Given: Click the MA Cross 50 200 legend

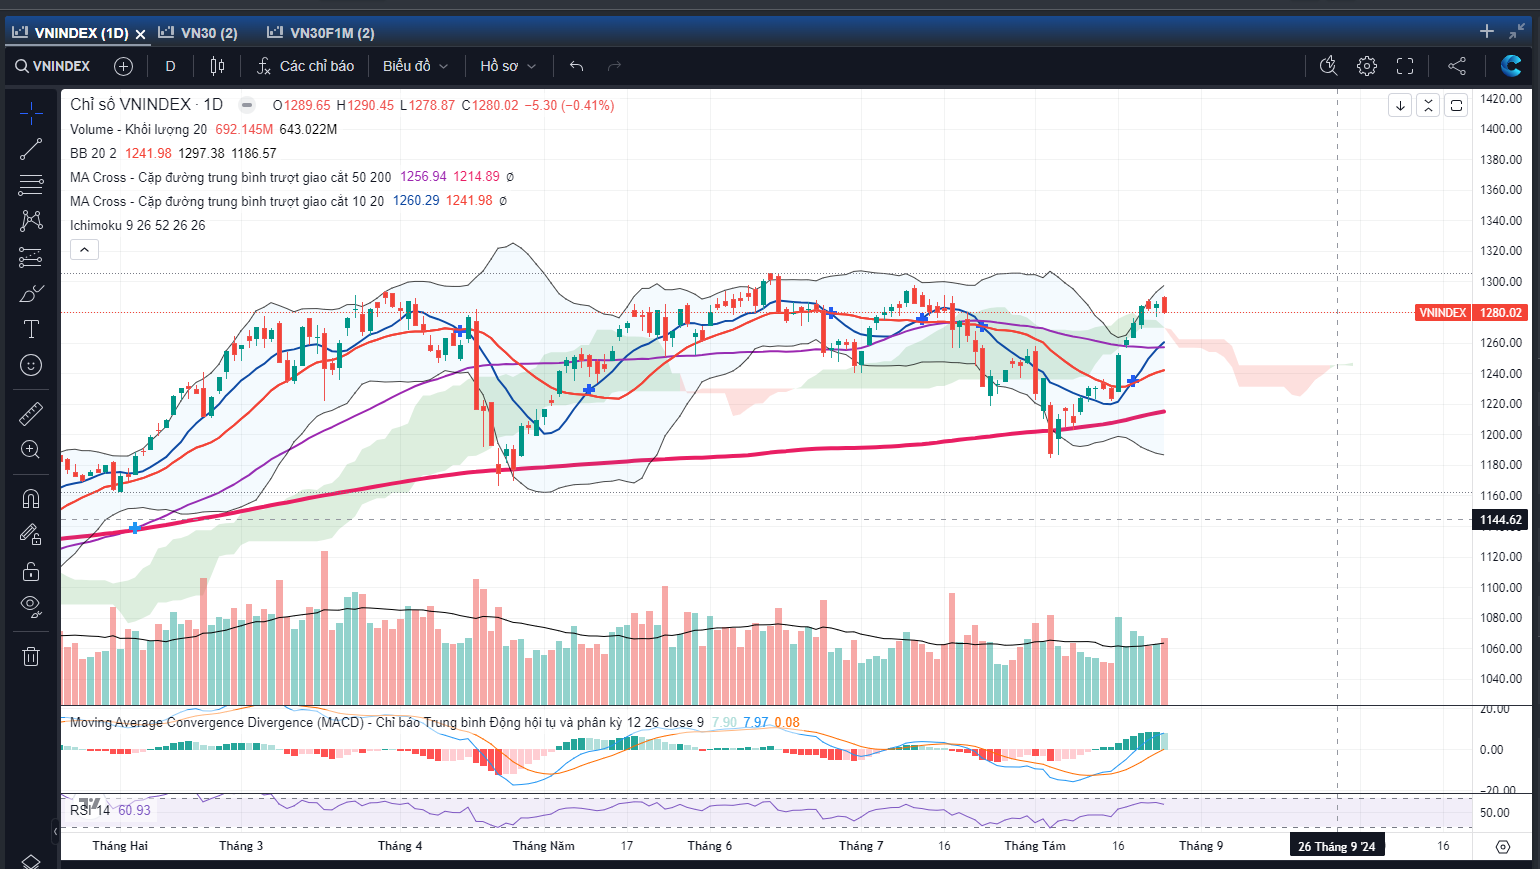Looking at the screenshot, I should click(x=230, y=177).
